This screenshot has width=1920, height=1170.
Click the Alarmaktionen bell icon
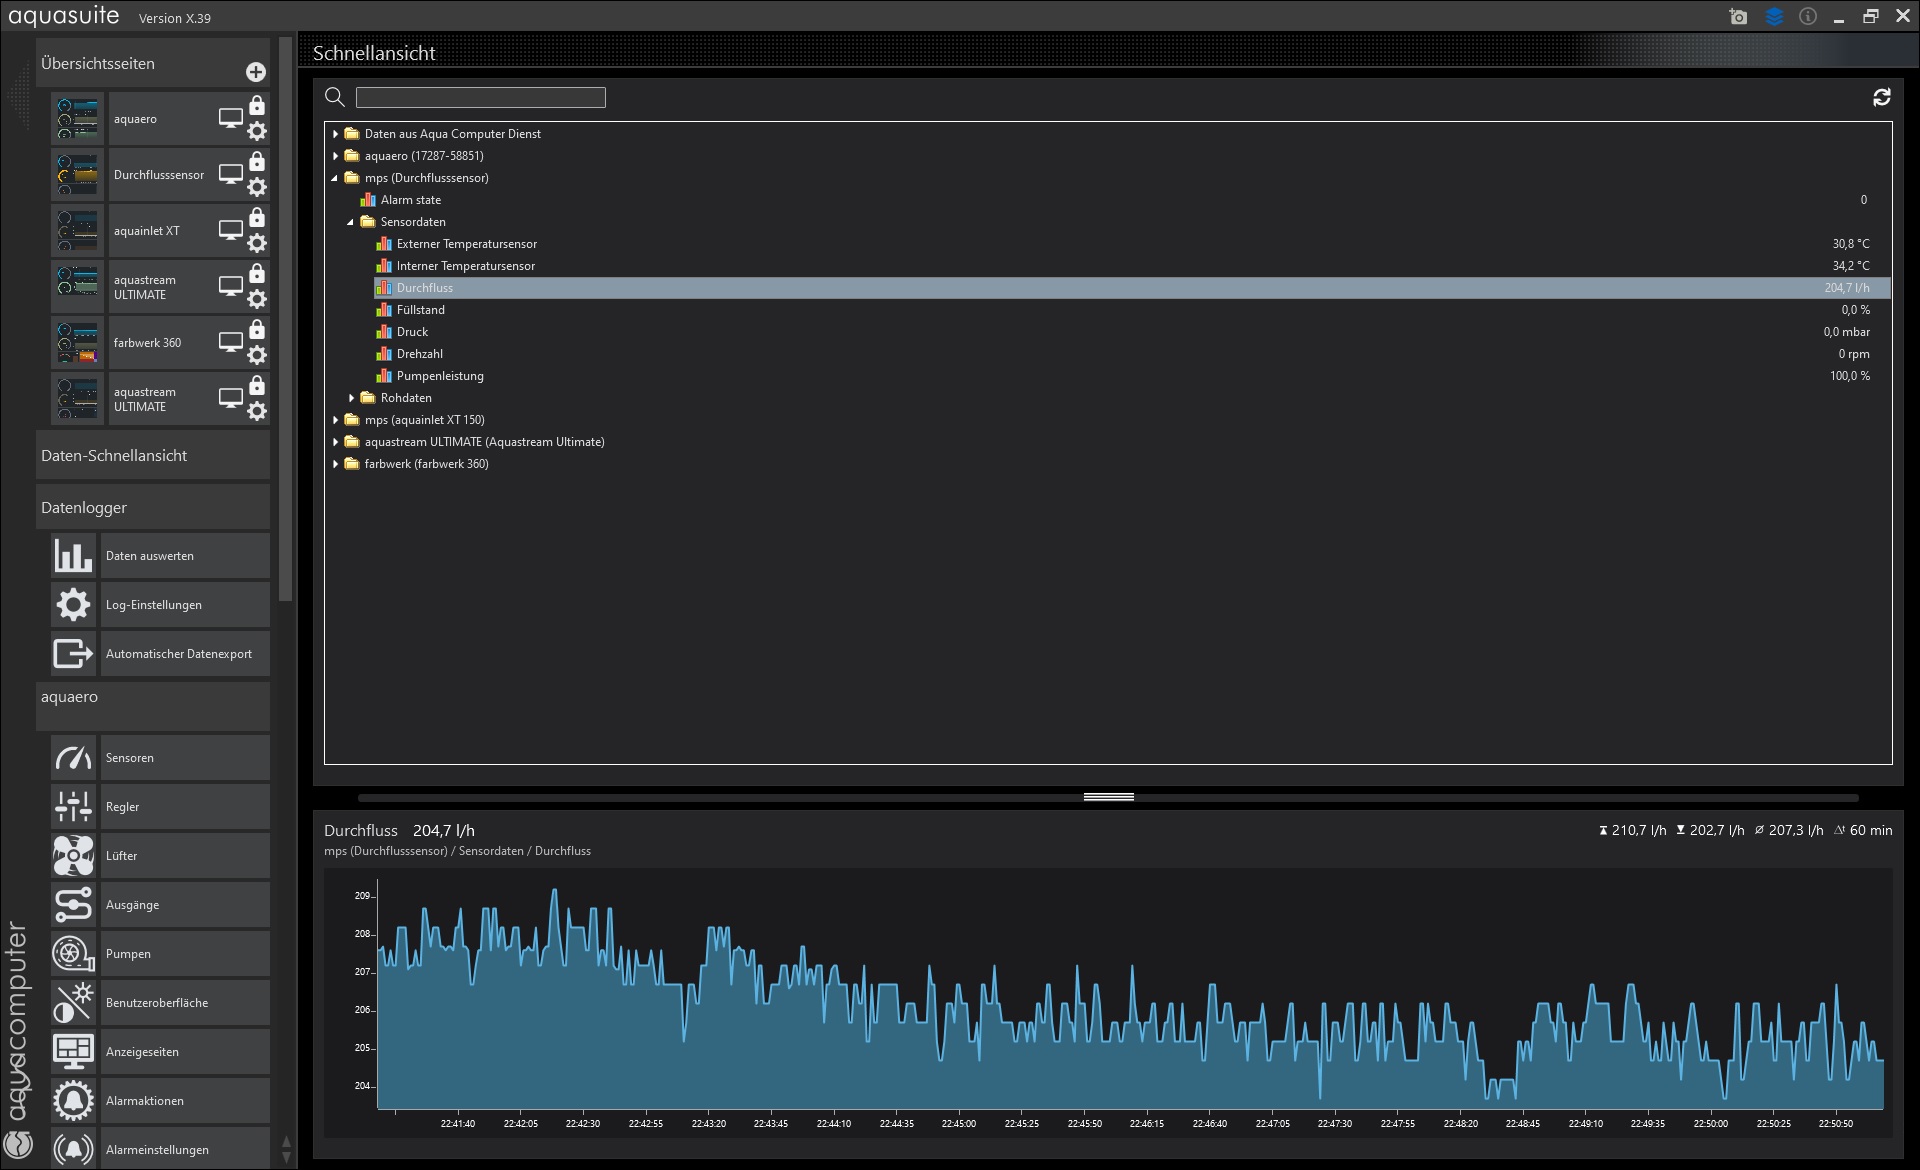[x=73, y=1101]
